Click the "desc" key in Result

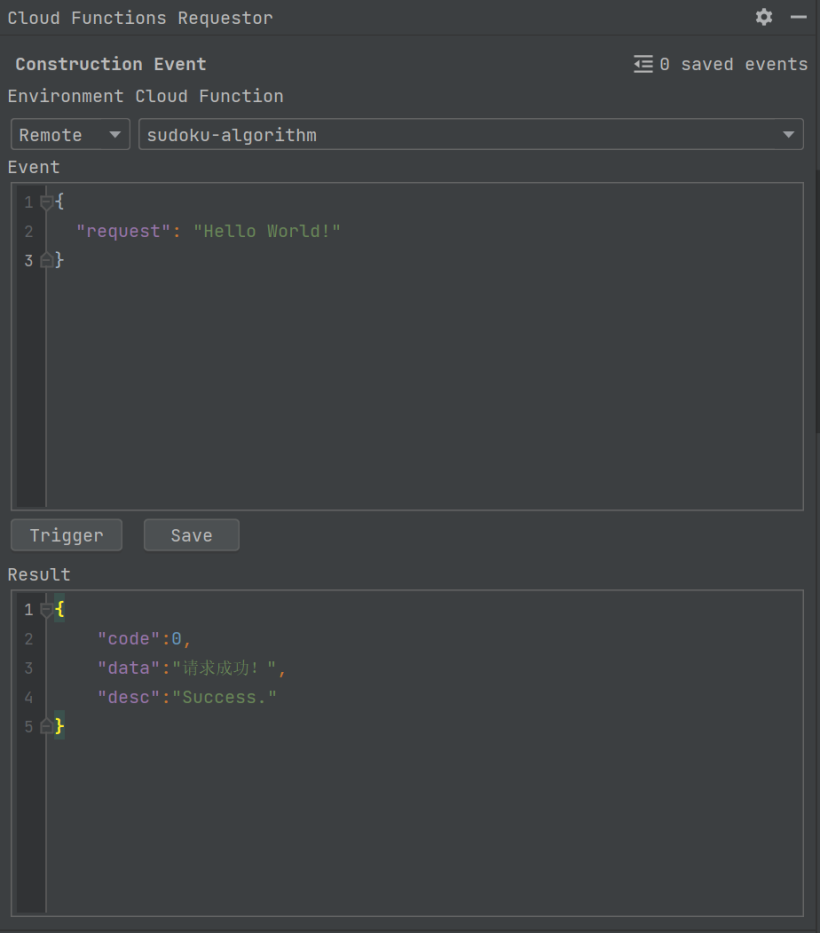[129, 697]
